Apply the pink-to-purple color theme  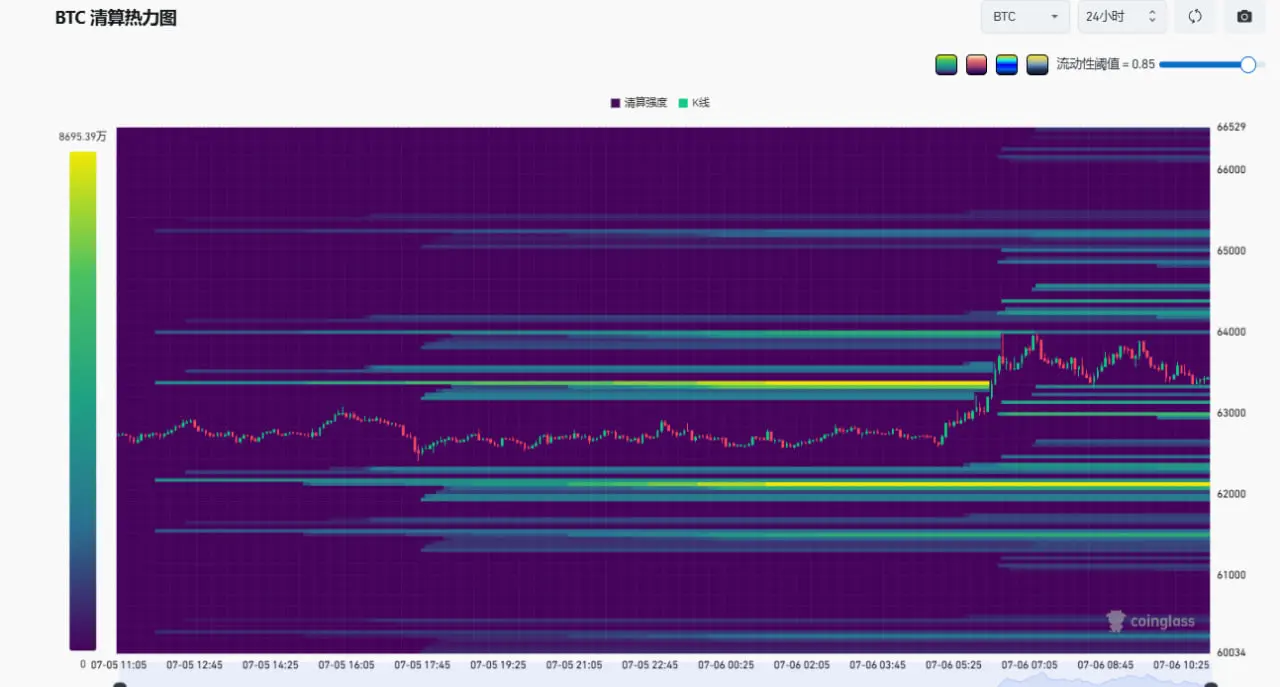pyautogui.click(x=976, y=64)
